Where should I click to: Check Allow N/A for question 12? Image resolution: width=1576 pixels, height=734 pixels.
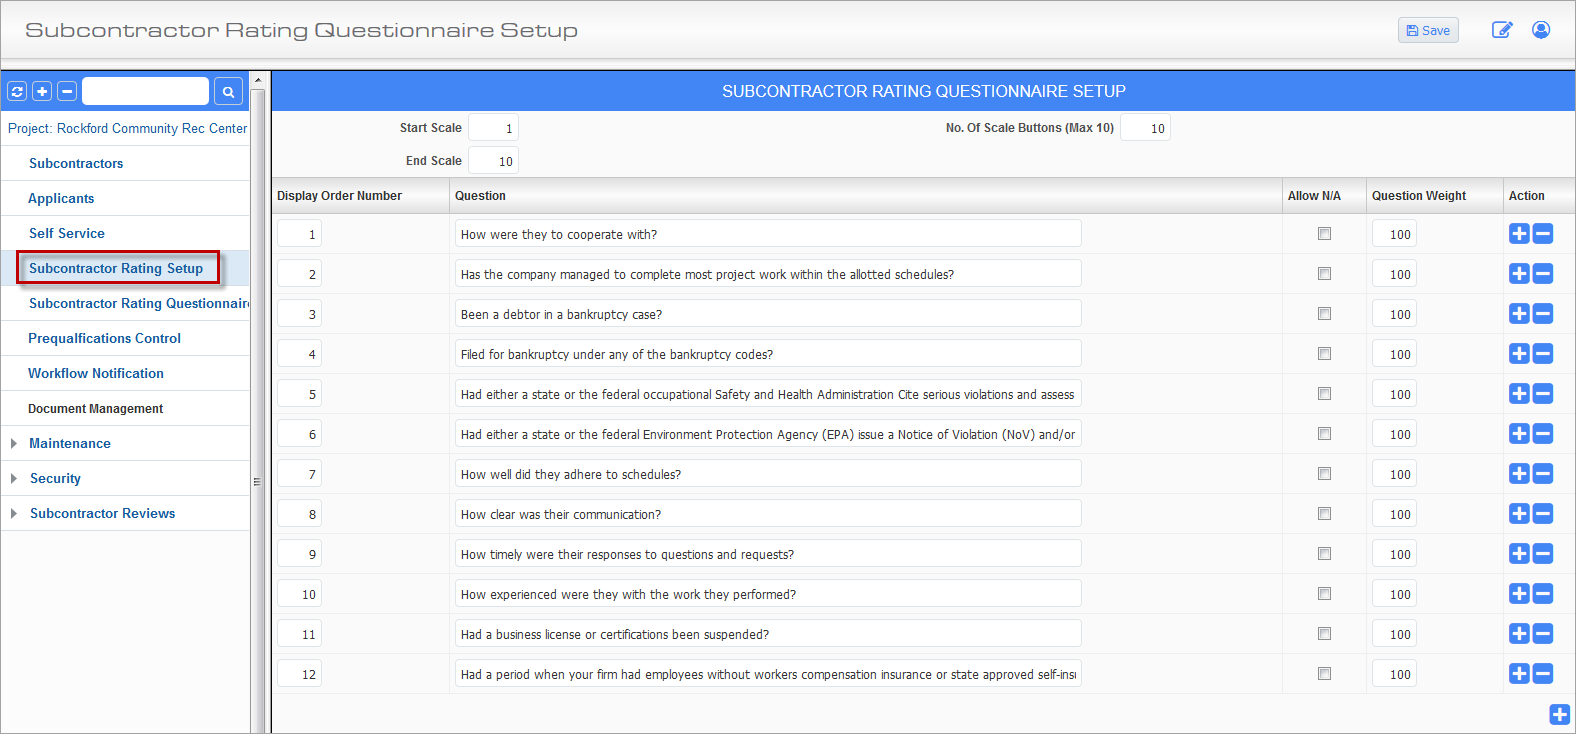[1324, 674]
